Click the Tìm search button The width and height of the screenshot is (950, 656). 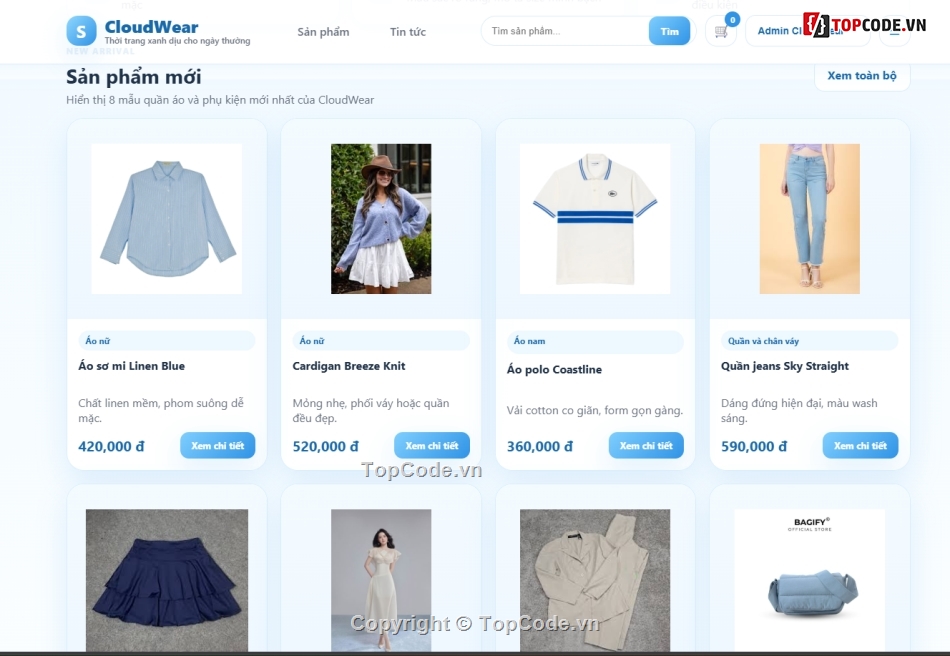(669, 31)
